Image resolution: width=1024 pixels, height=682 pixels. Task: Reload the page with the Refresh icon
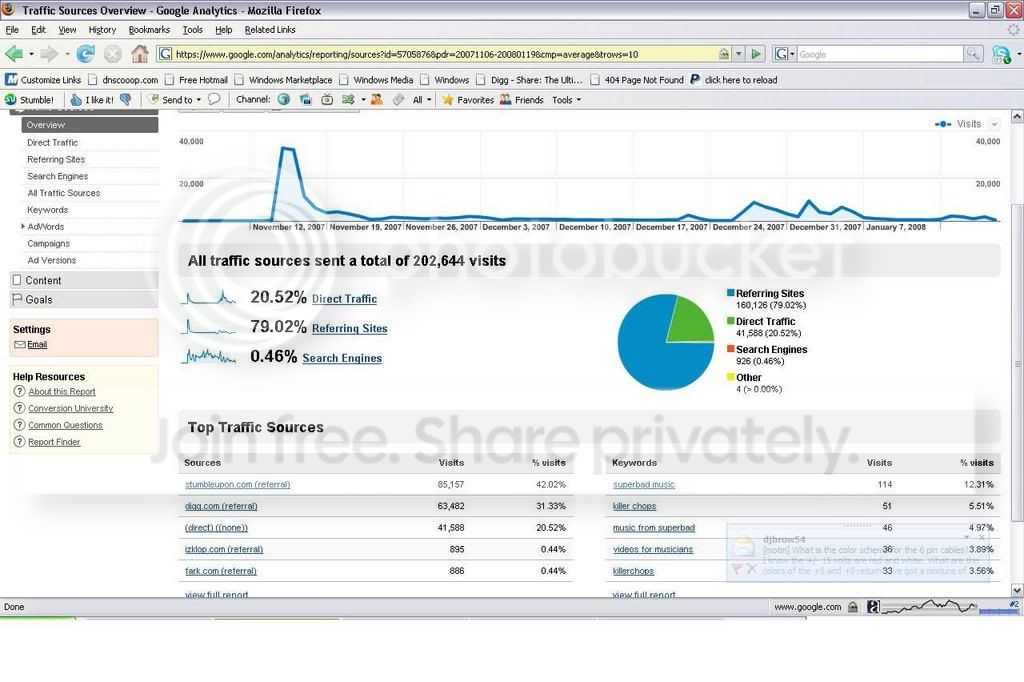(x=86, y=54)
